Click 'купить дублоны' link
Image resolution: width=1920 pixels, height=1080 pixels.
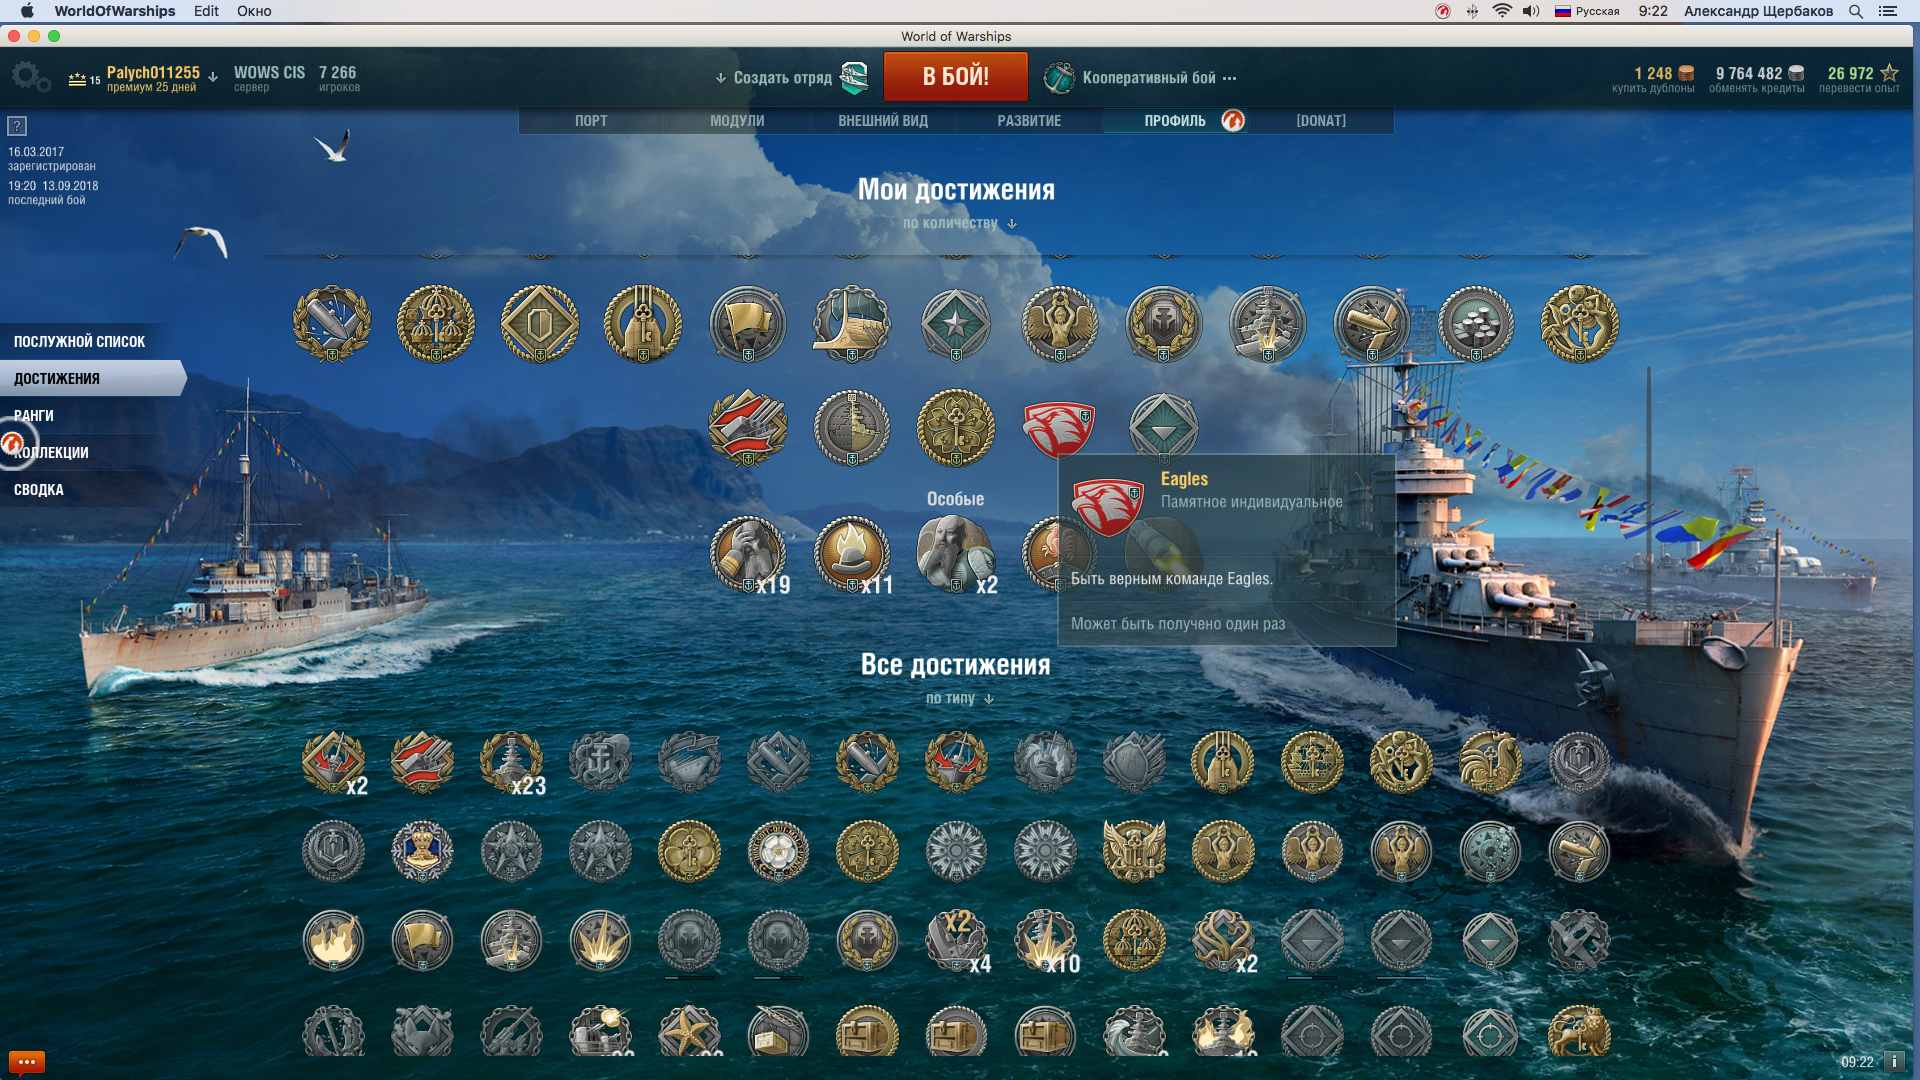(x=1653, y=88)
